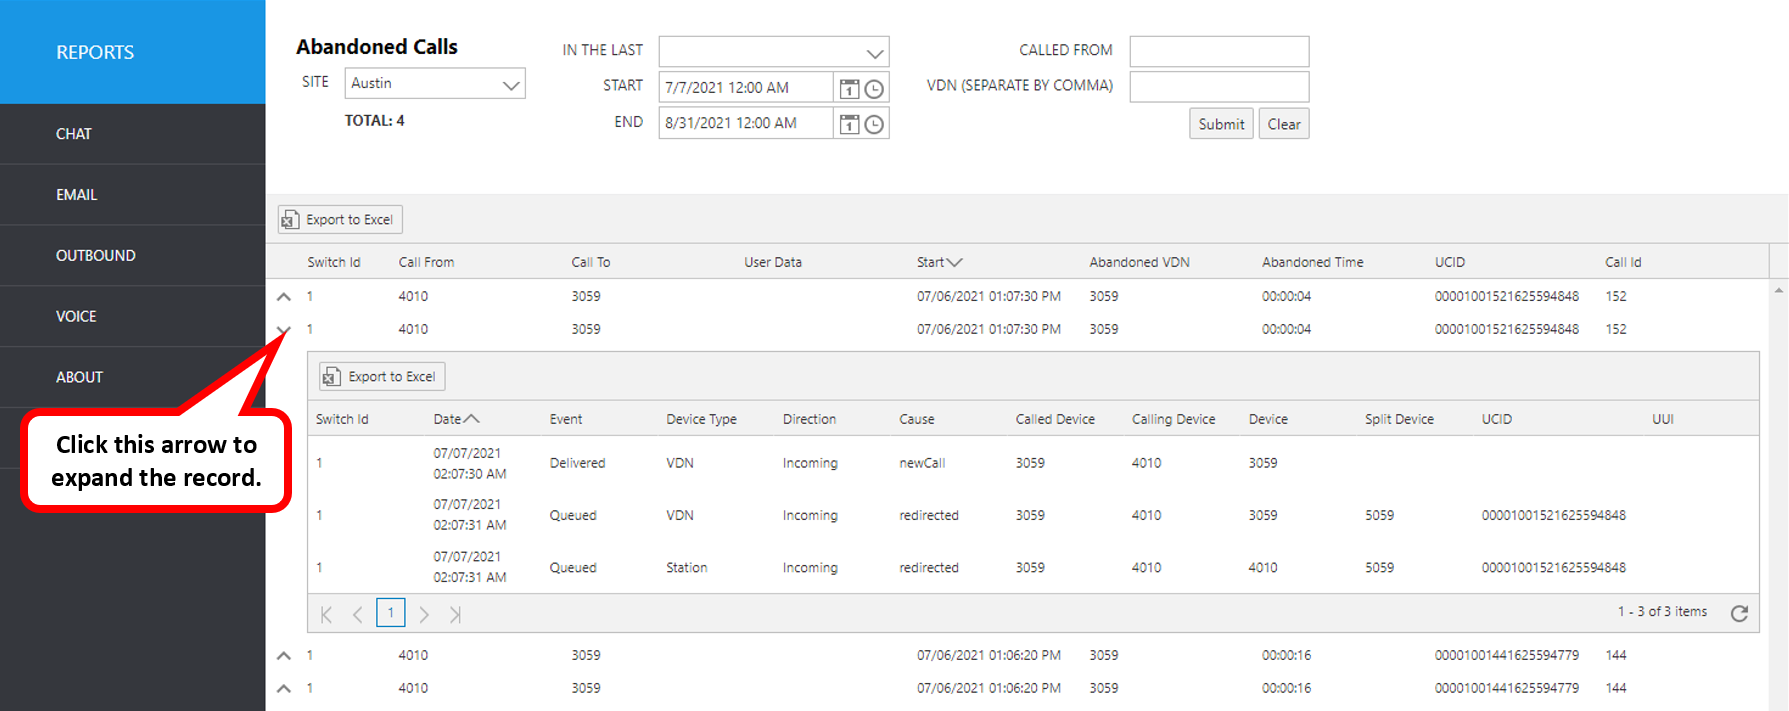Go to last page of detail grid
Viewport: 1789px width, 711px height.
click(x=455, y=614)
